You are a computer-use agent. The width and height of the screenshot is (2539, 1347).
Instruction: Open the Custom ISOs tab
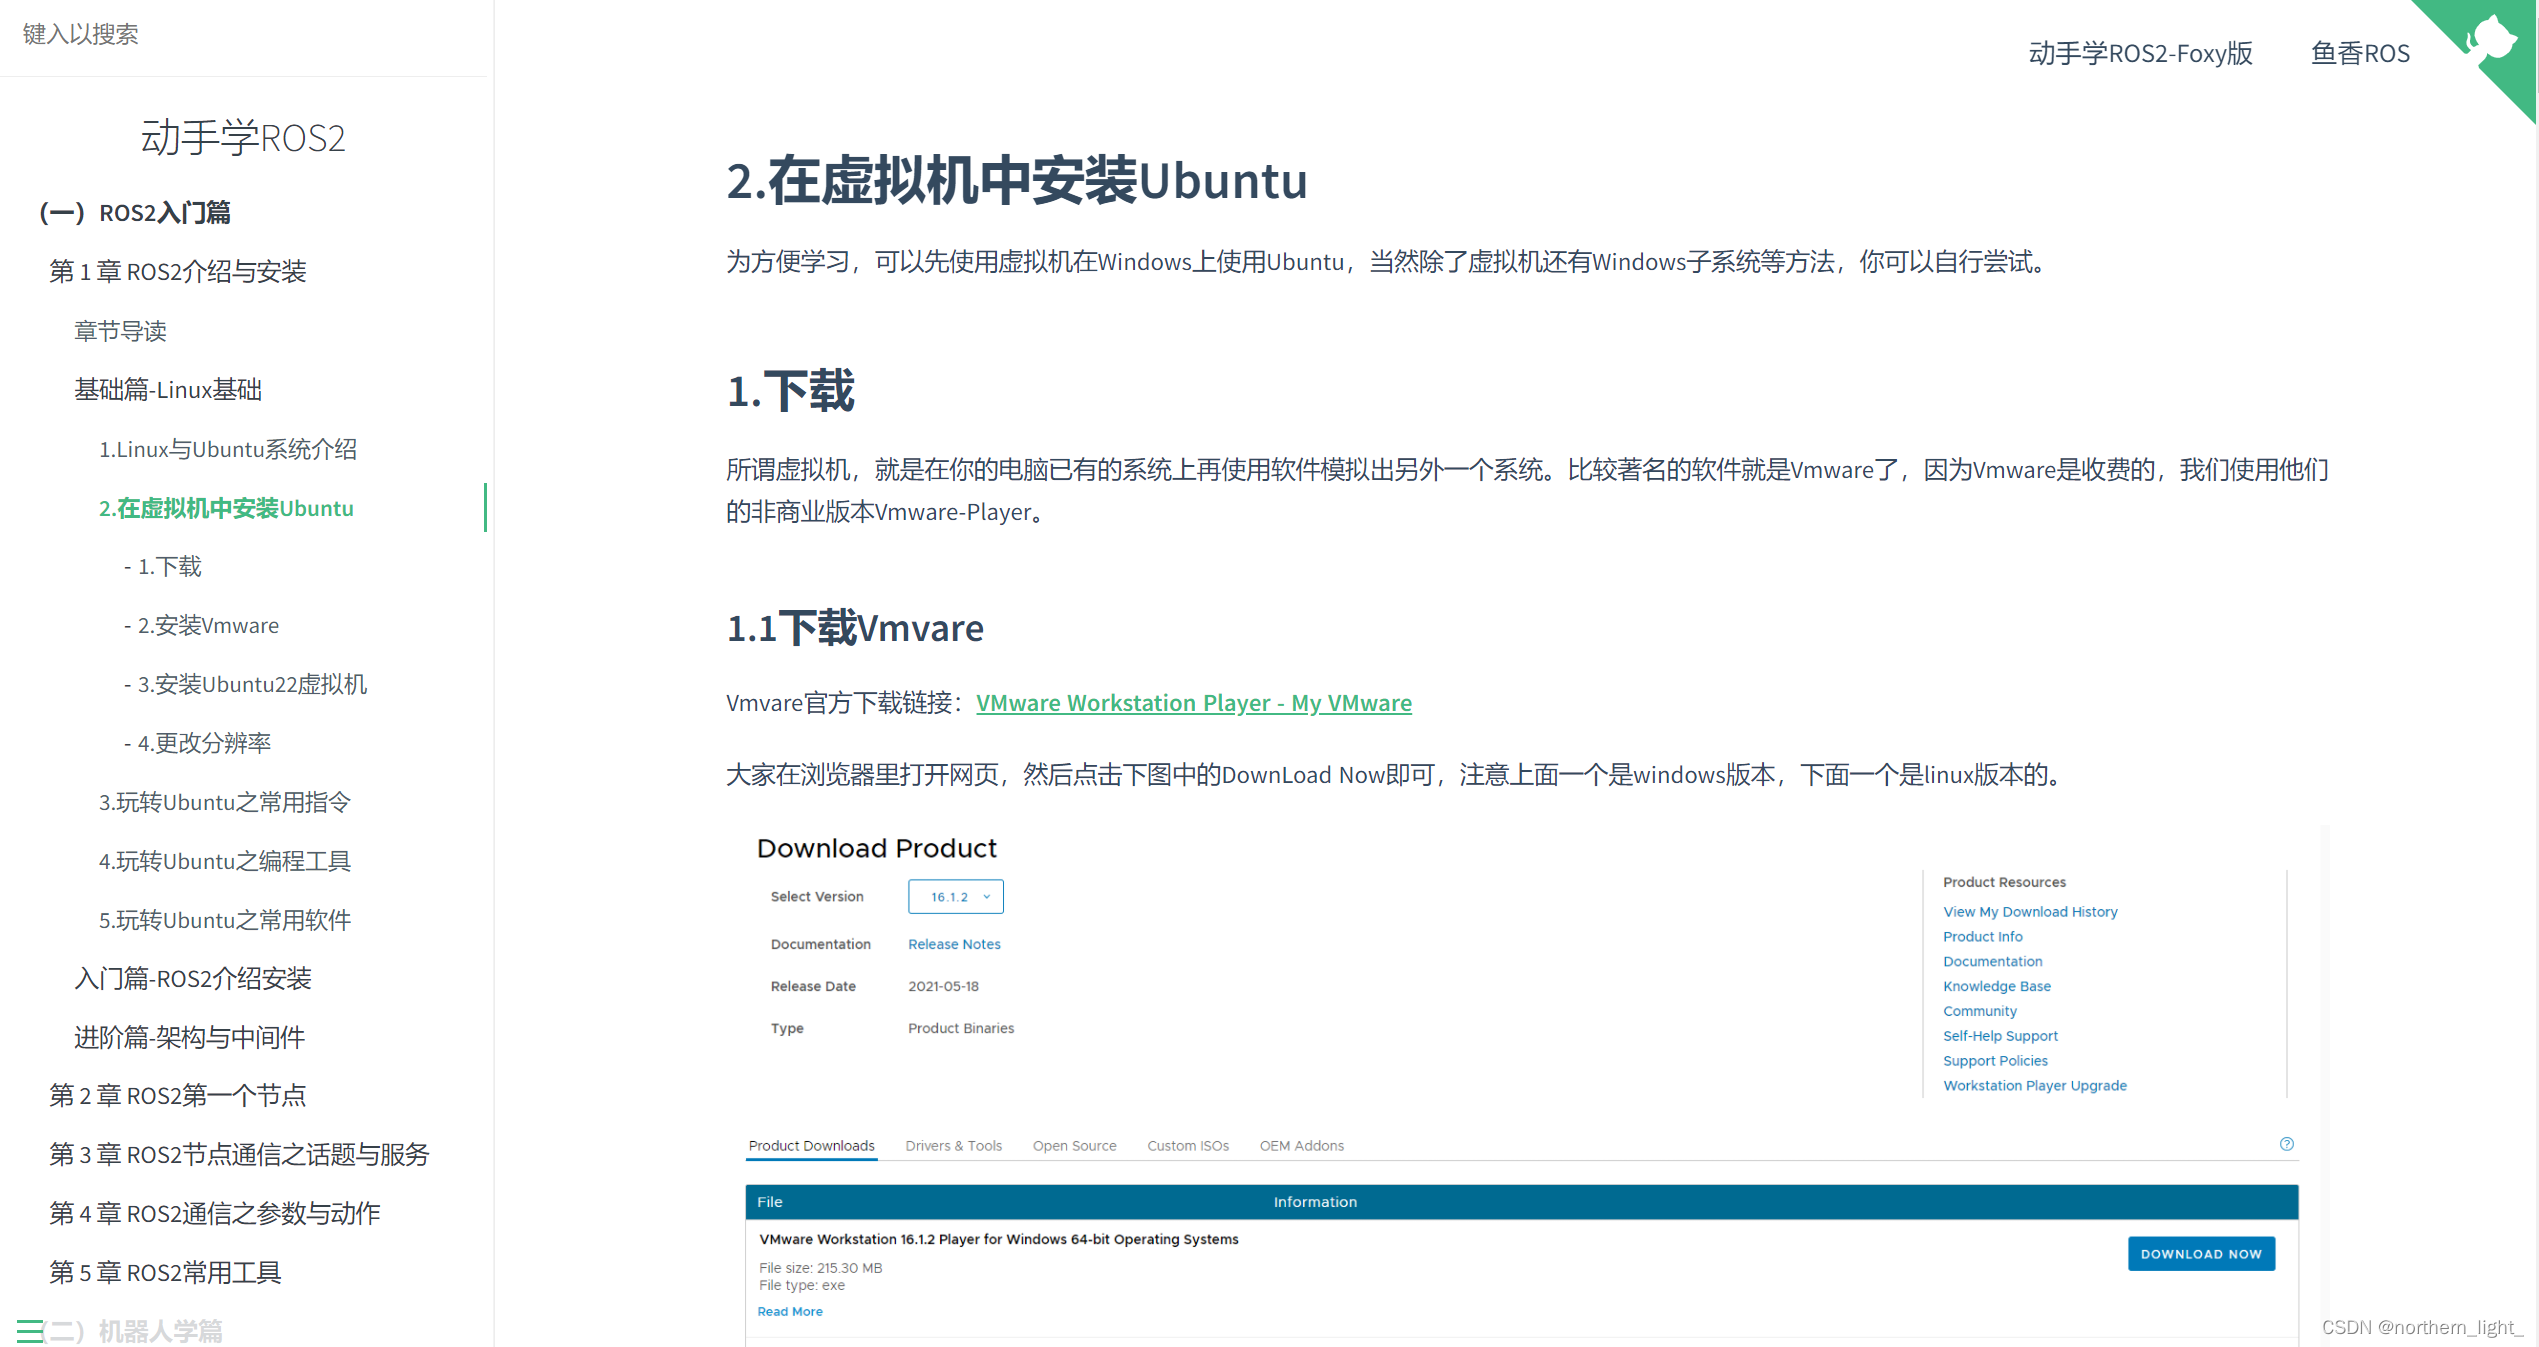[1187, 1146]
